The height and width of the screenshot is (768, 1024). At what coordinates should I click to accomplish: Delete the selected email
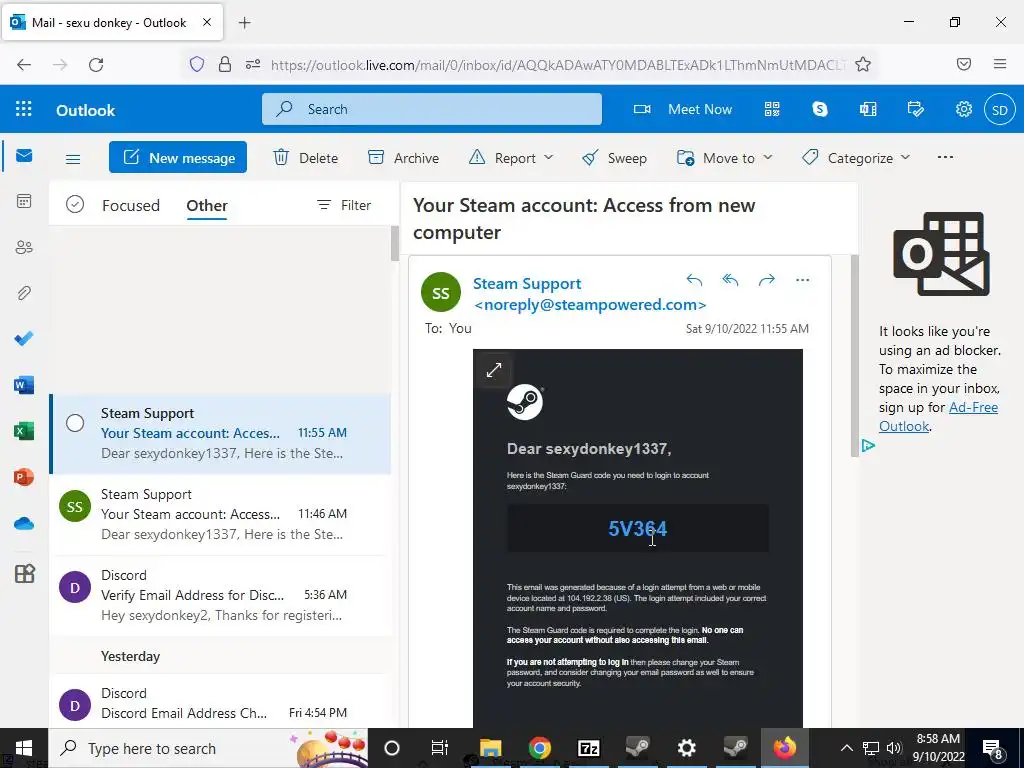[x=305, y=158]
